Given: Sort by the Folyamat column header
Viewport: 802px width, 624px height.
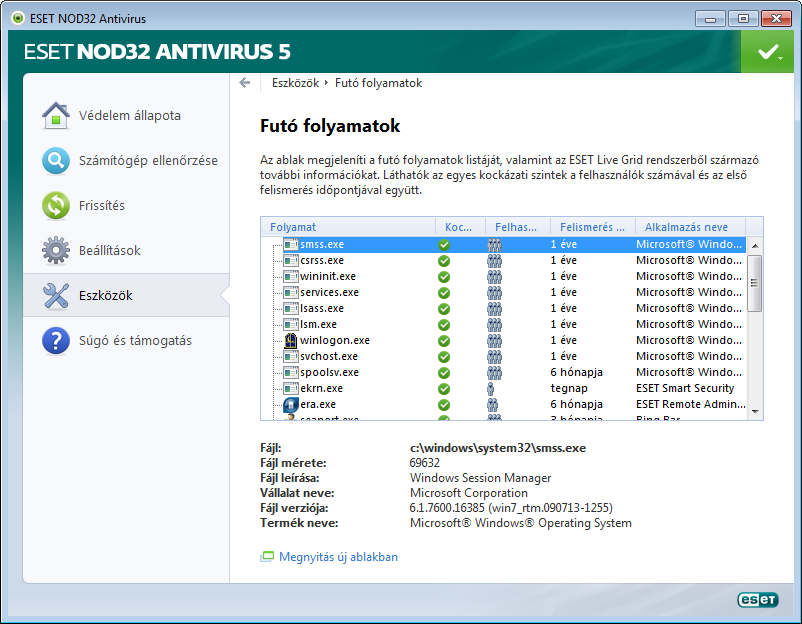Looking at the screenshot, I should click(x=348, y=227).
